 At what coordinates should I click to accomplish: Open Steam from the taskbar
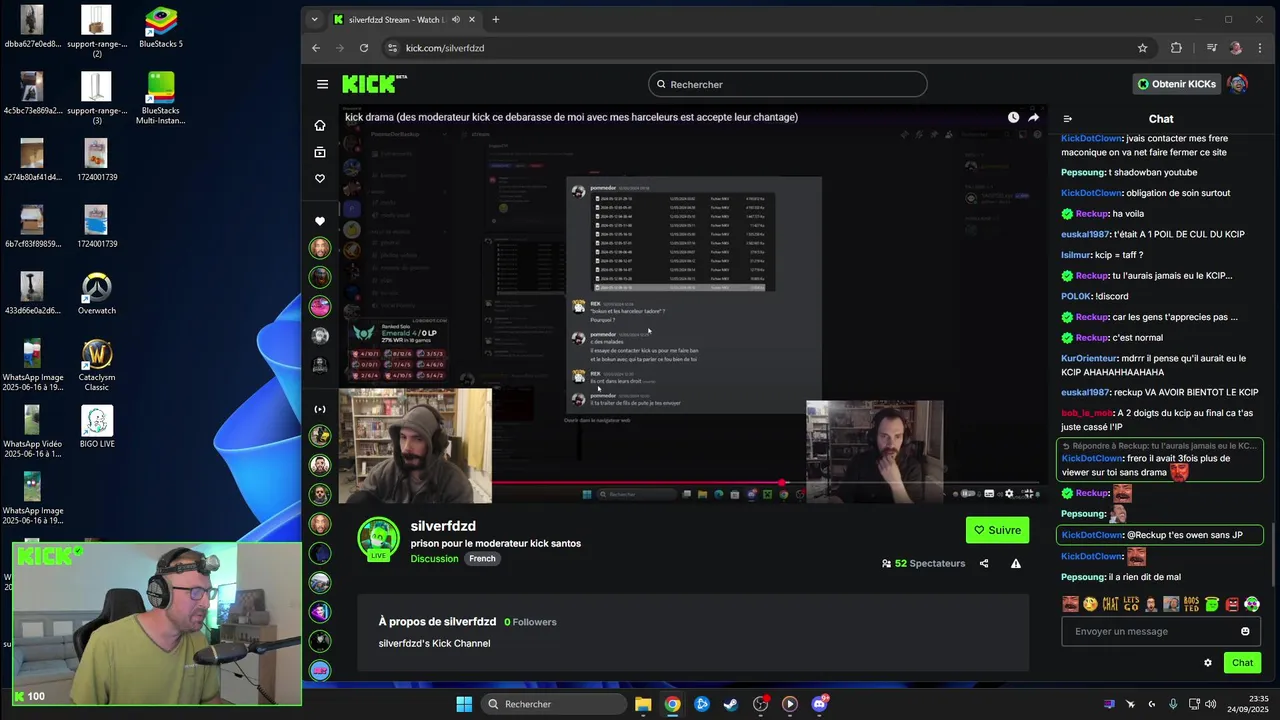click(x=731, y=704)
